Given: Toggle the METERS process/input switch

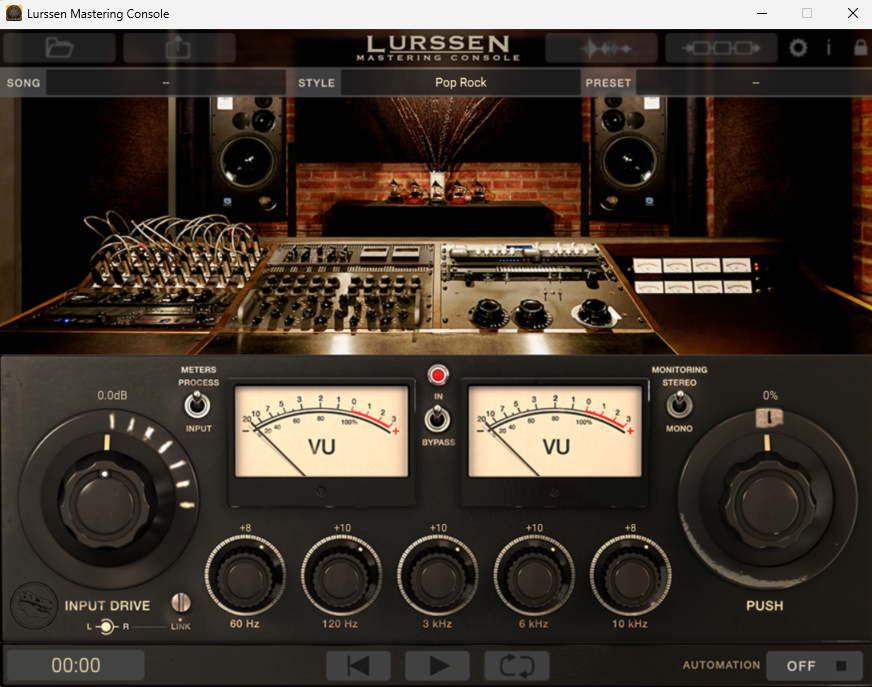Looking at the screenshot, I should (x=197, y=404).
